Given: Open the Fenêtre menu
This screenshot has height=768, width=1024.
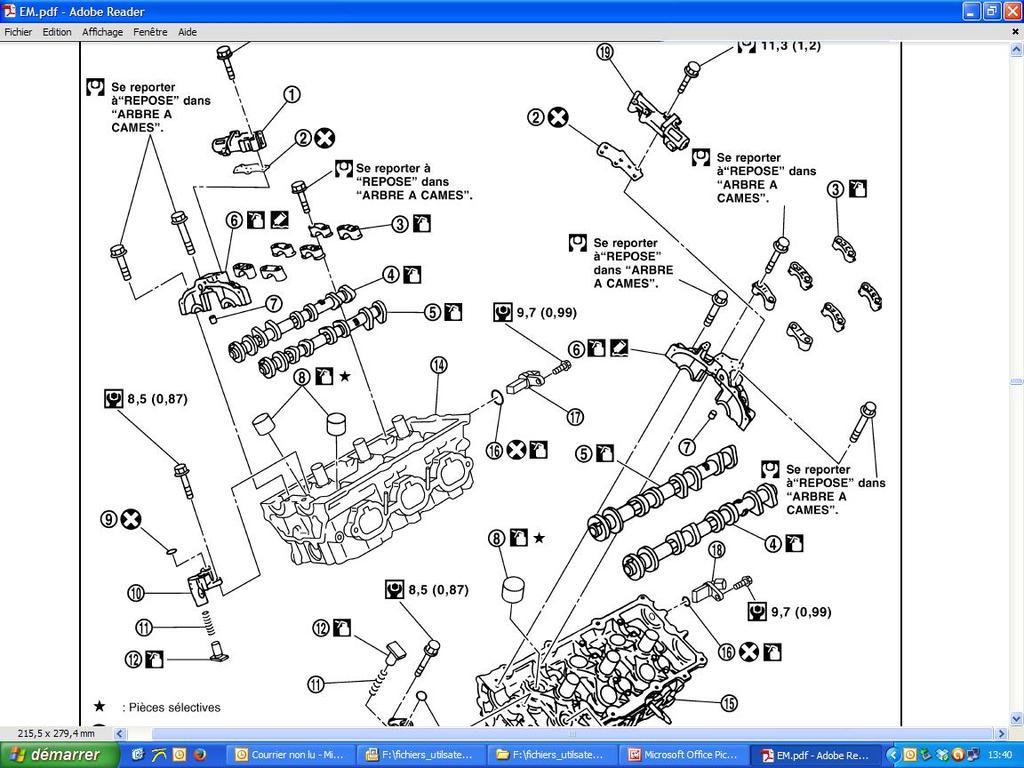Looking at the screenshot, I should [150, 32].
